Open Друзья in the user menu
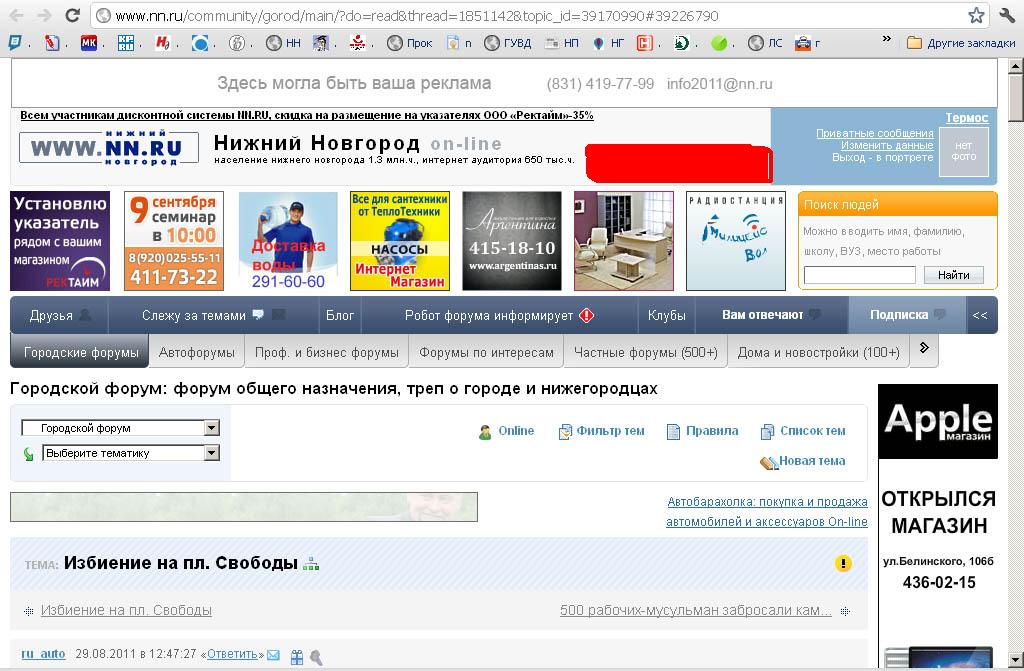 60,315
